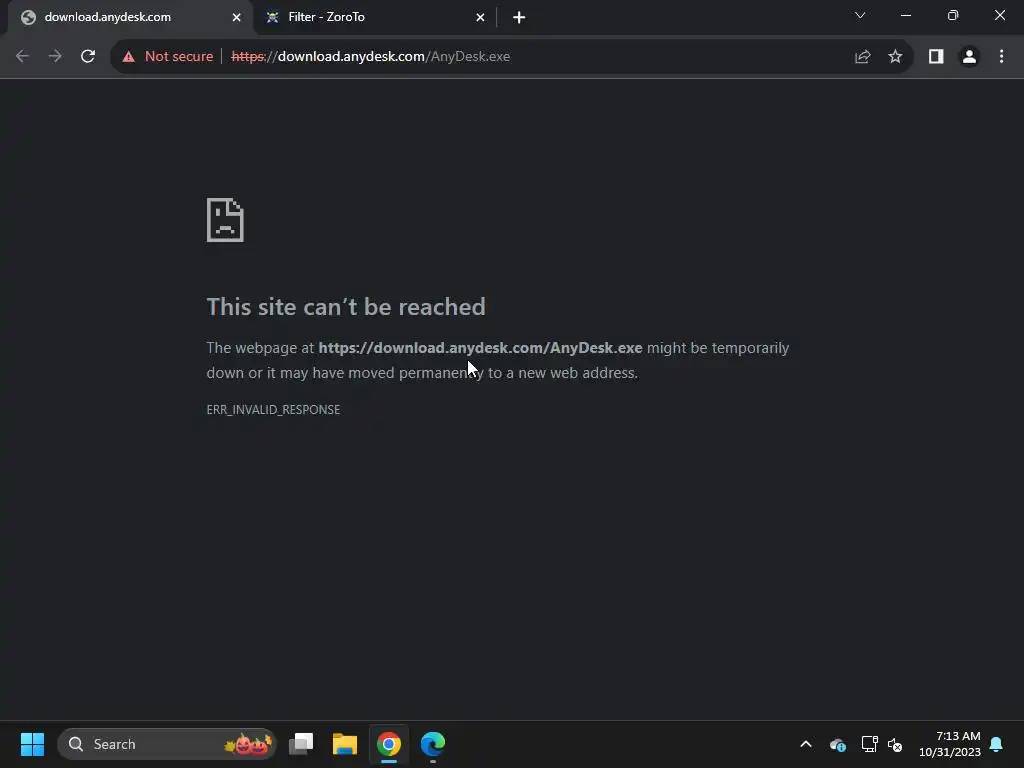
Task: Open a new tab
Action: click(519, 18)
